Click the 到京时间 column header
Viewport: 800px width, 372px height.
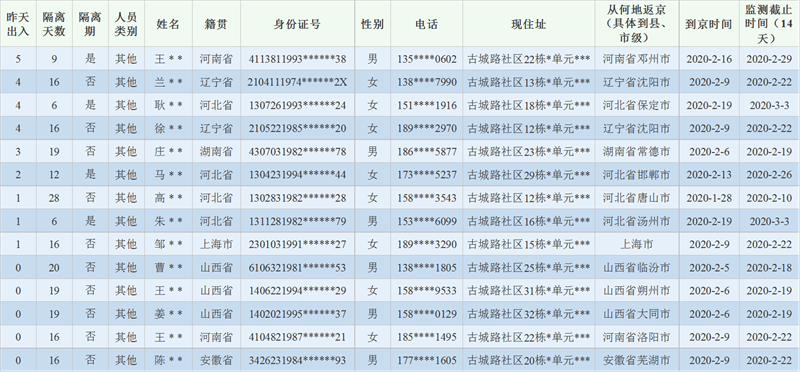pos(709,24)
